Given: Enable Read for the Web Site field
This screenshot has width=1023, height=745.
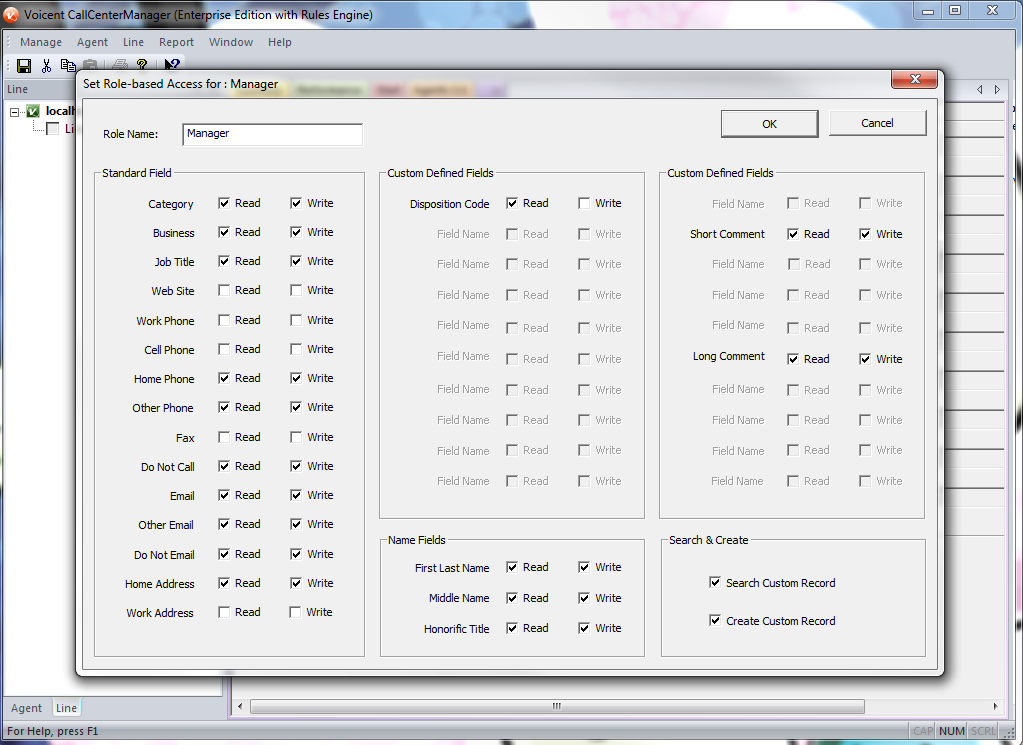Looking at the screenshot, I should tap(225, 291).
